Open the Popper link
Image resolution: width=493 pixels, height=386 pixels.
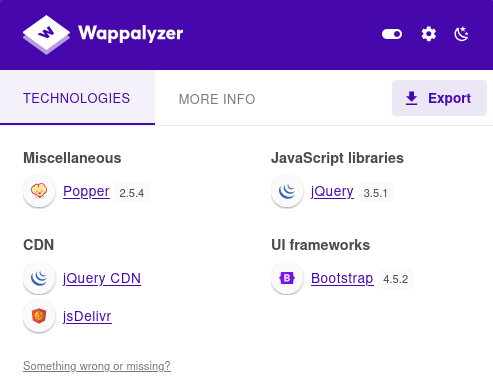(x=86, y=192)
